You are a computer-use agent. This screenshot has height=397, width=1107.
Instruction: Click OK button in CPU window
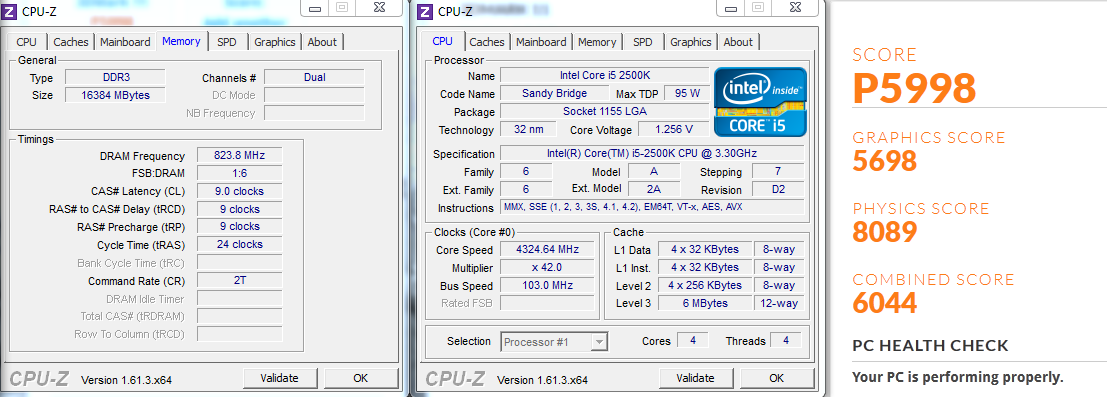click(777, 378)
